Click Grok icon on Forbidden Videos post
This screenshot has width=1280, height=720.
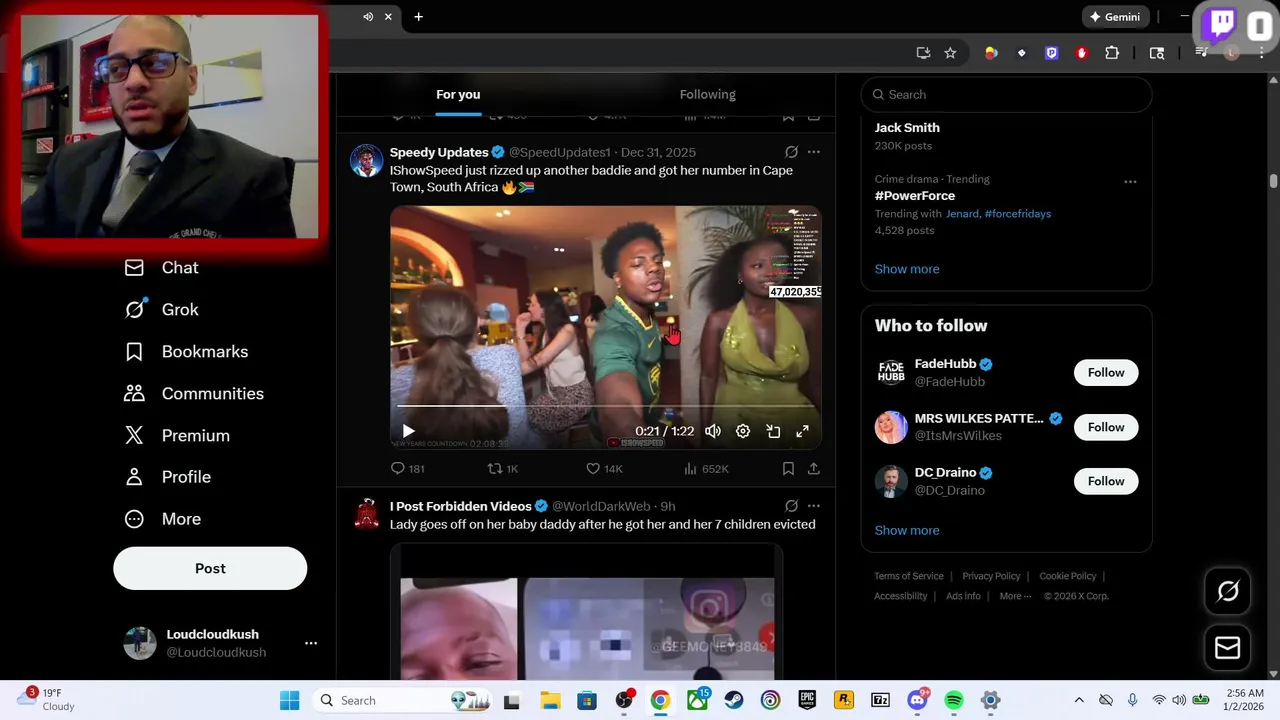pyautogui.click(x=791, y=506)
